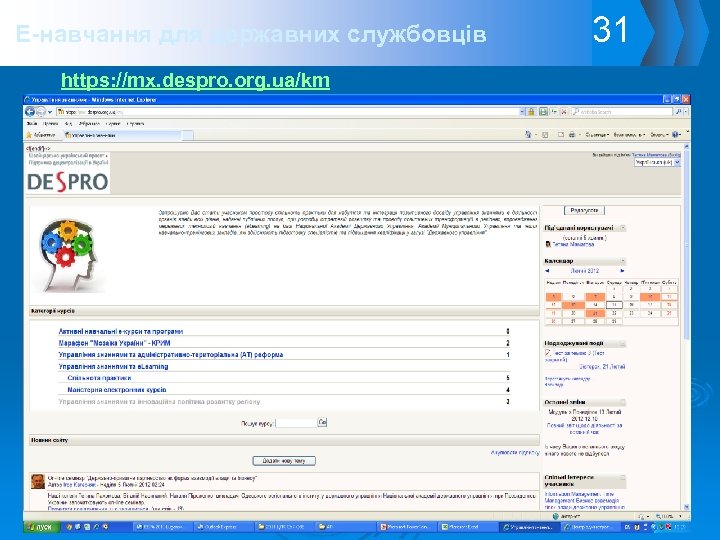The height and width of the screenshot is (540, 720).
Task: Open the full recent activity report link
Action: pos(584,428)
